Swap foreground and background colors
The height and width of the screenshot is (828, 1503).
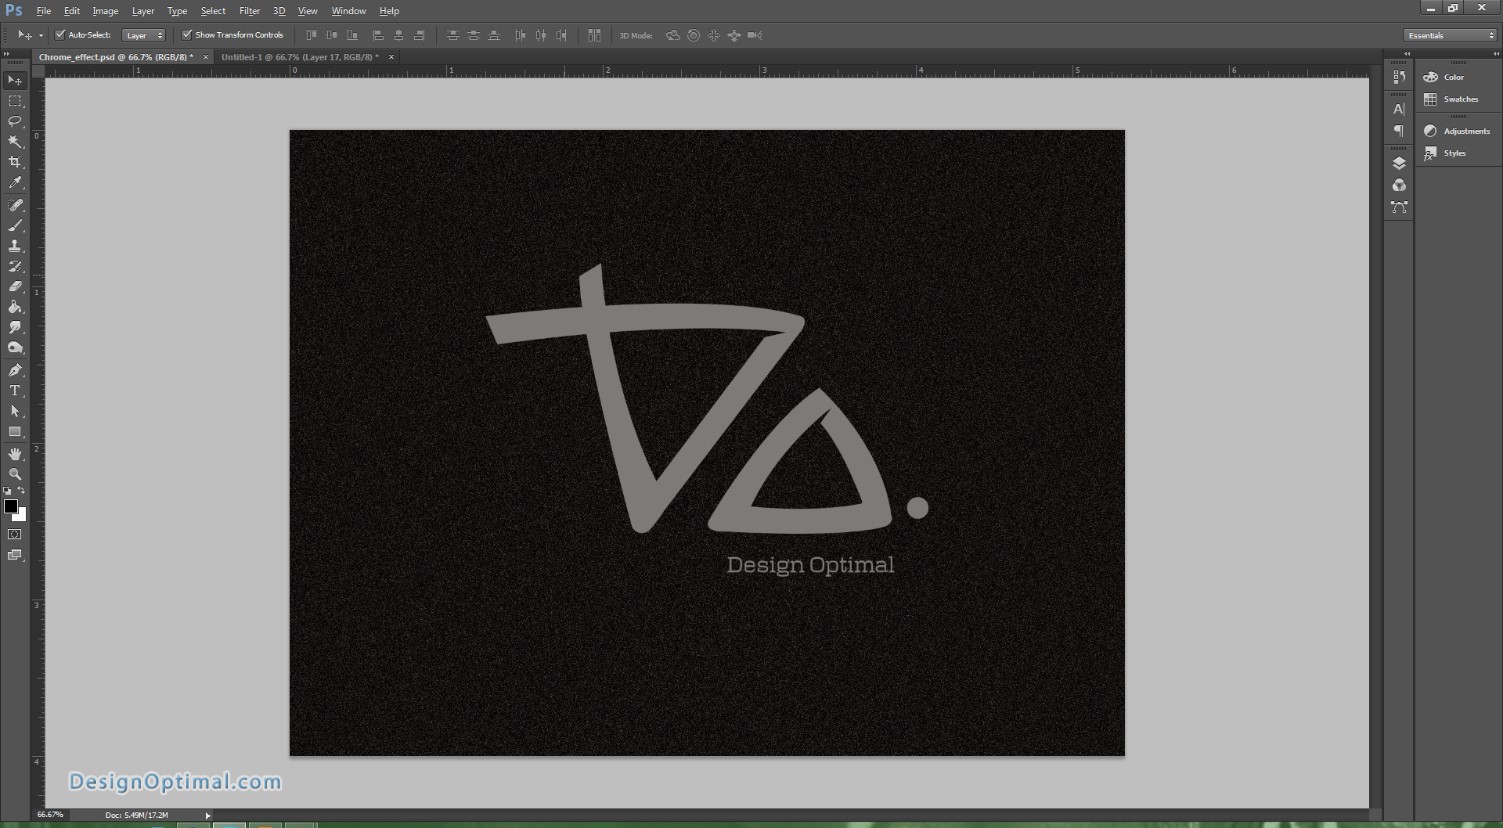pos(22,491)
